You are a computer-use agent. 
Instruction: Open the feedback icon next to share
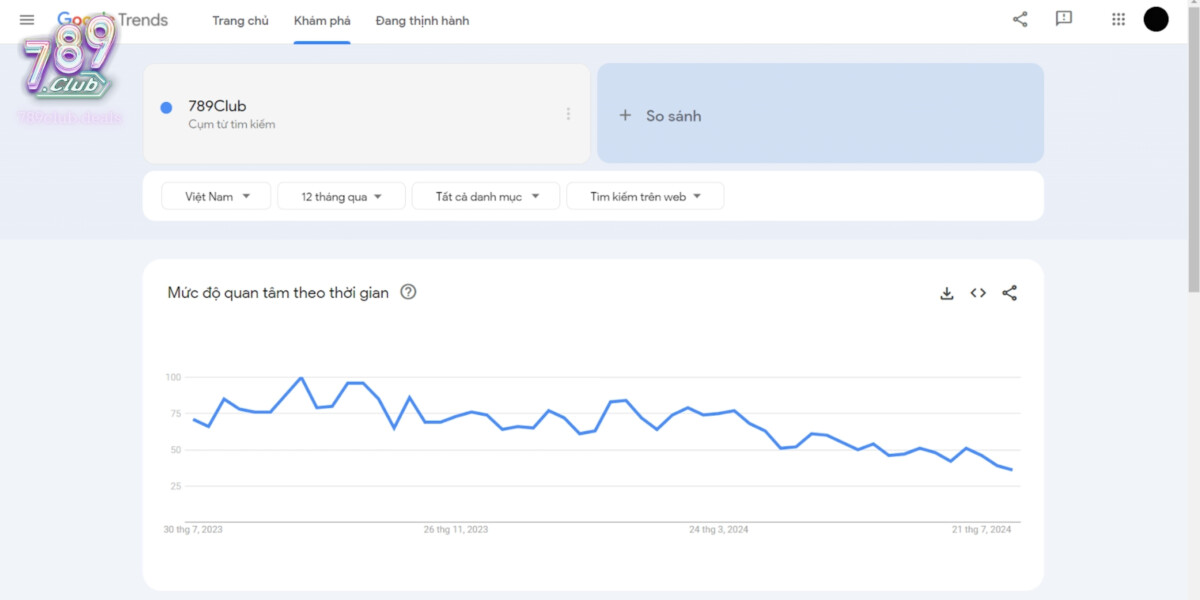coord(1064,19)
